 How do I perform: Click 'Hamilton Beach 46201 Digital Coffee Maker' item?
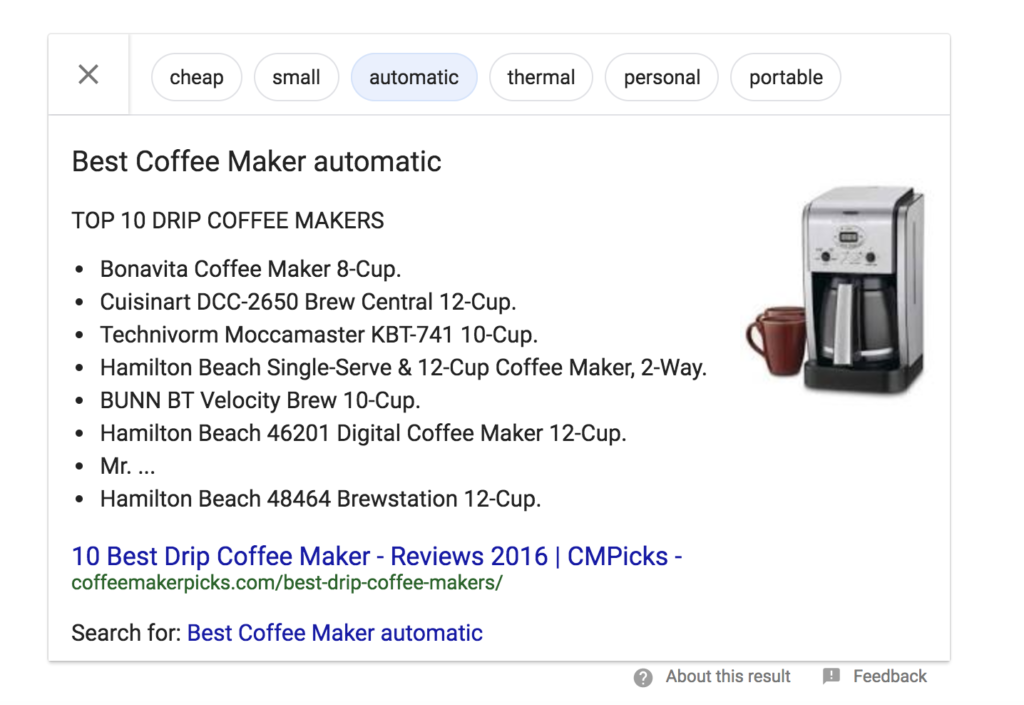[363, 433]
